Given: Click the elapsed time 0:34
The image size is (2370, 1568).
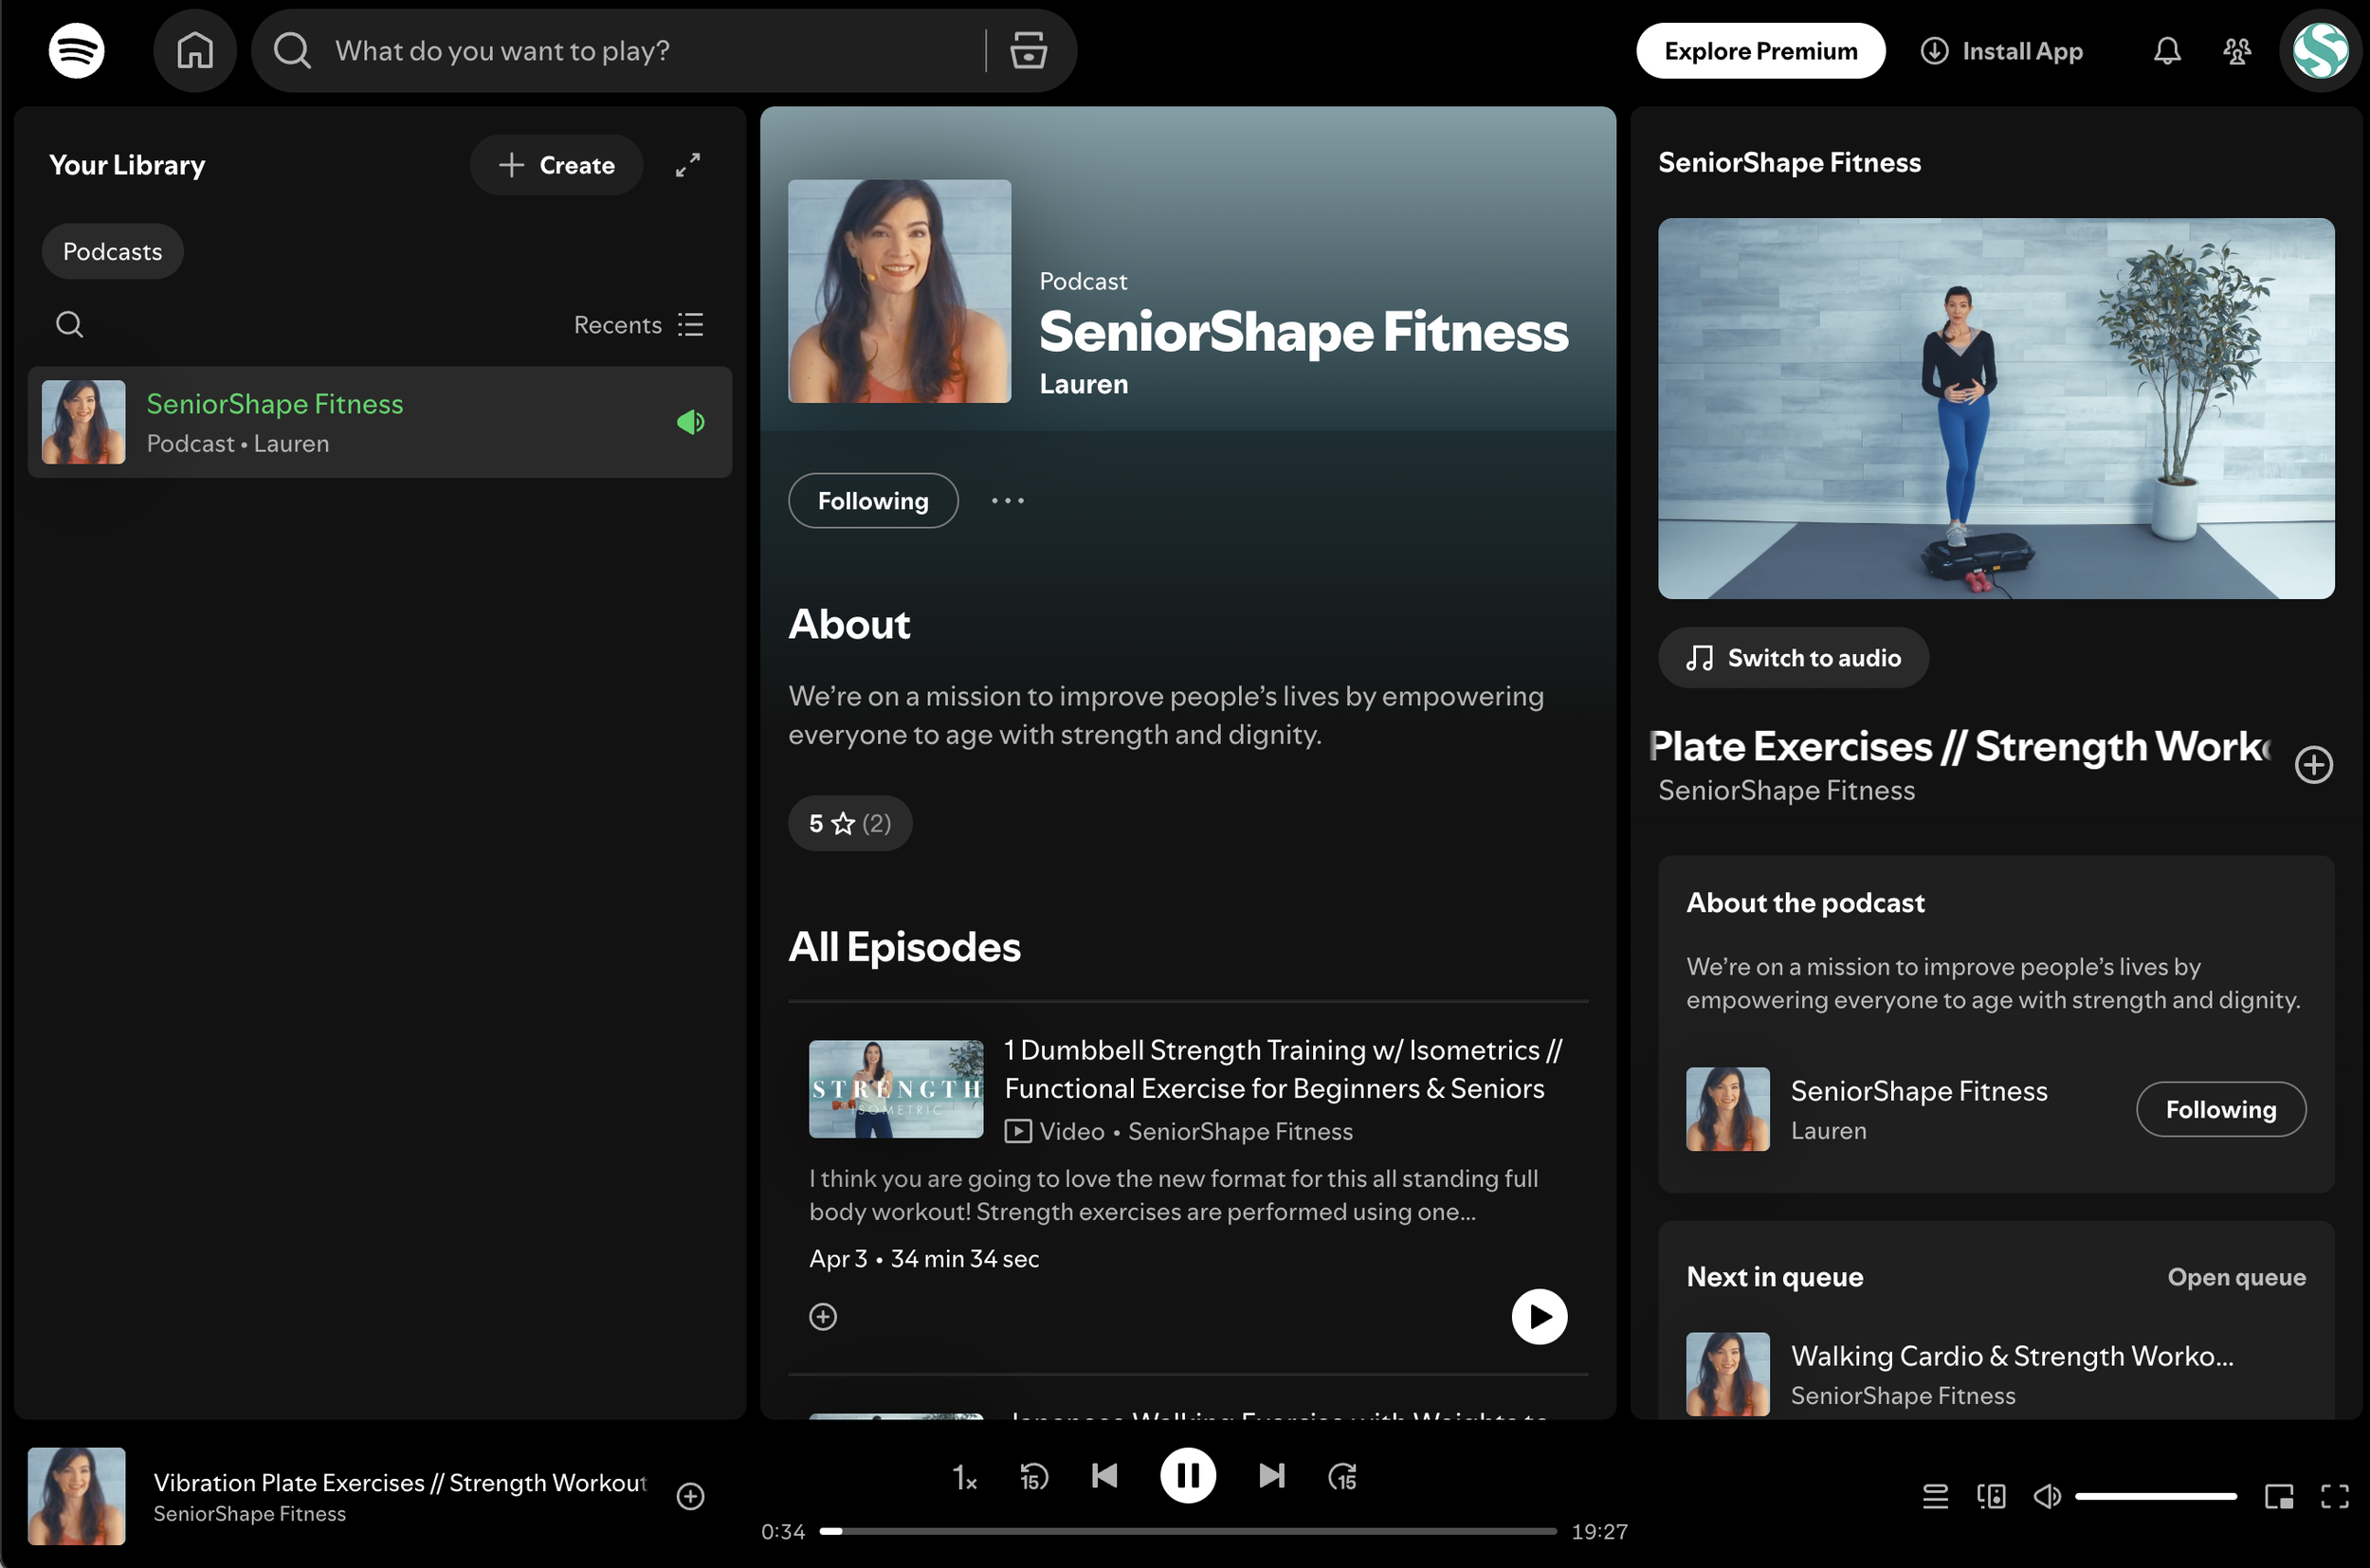Looking at the screenshot, I should click(x=783, y=1531).
